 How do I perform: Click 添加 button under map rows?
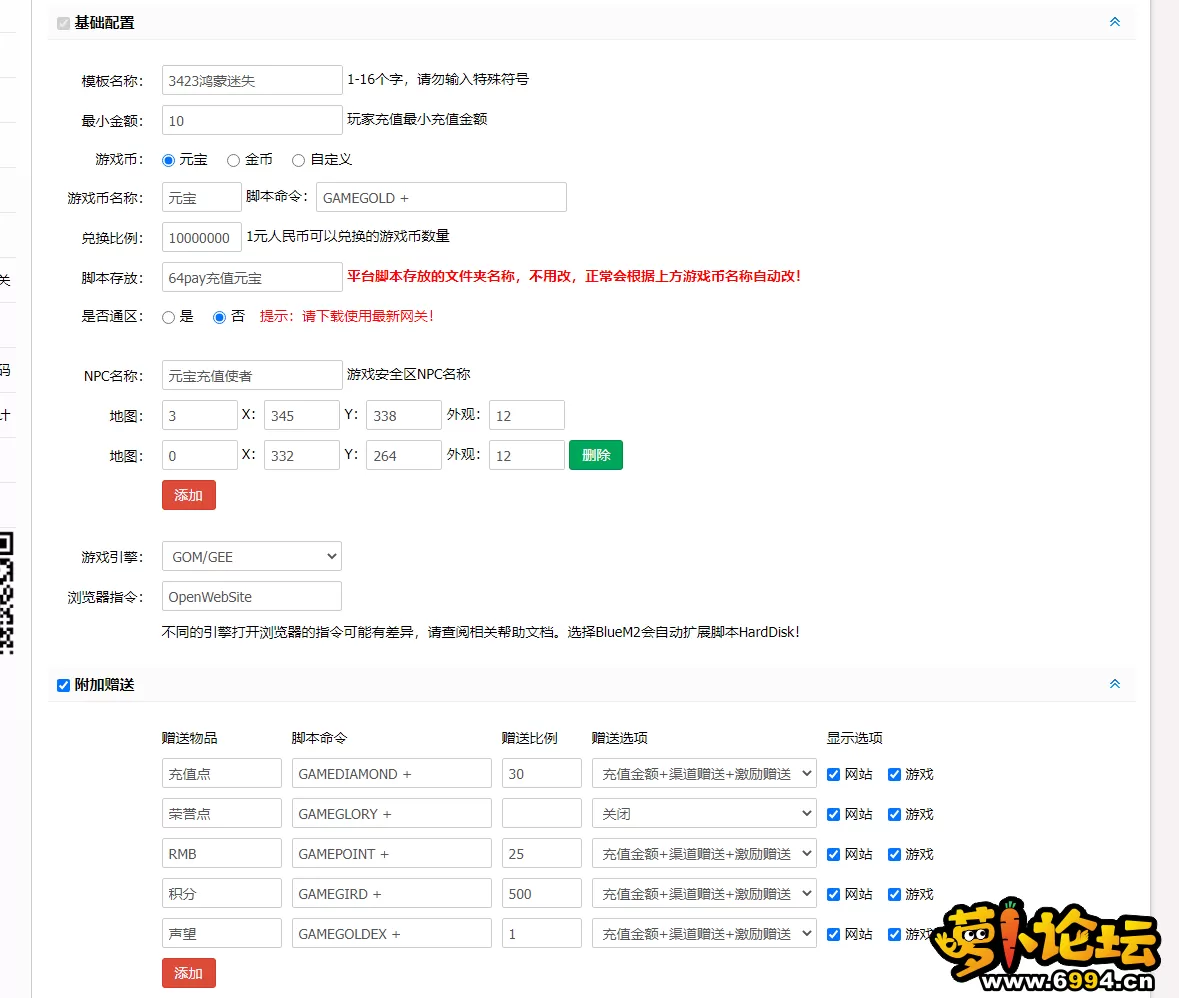[x=189, y=495]
